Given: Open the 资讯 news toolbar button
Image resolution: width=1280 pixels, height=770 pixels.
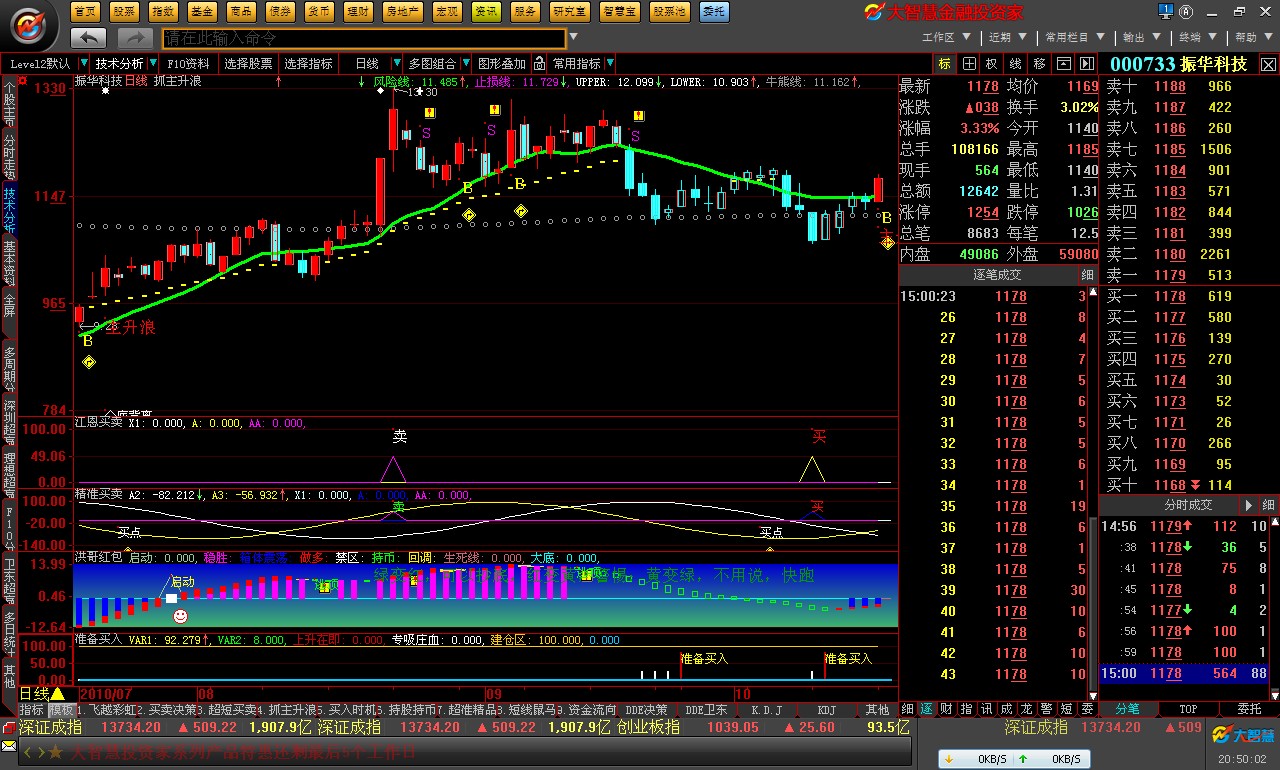Looking at the screenshot, I should point(486,11).
